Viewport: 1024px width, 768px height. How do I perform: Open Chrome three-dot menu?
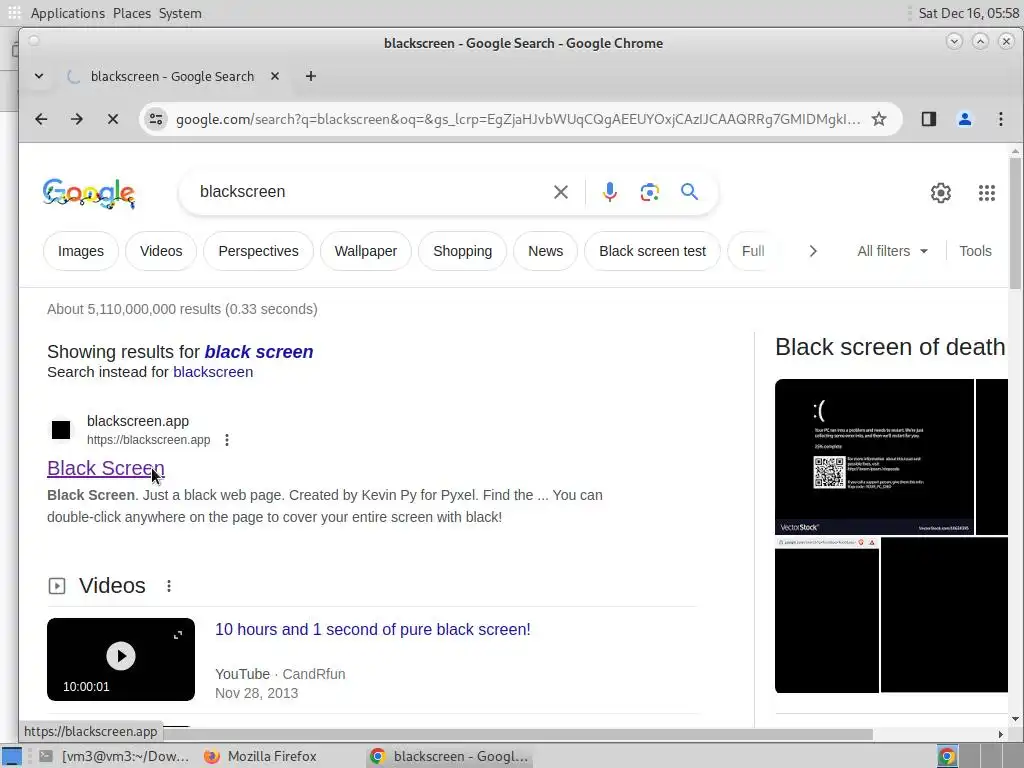point(1000,119)
